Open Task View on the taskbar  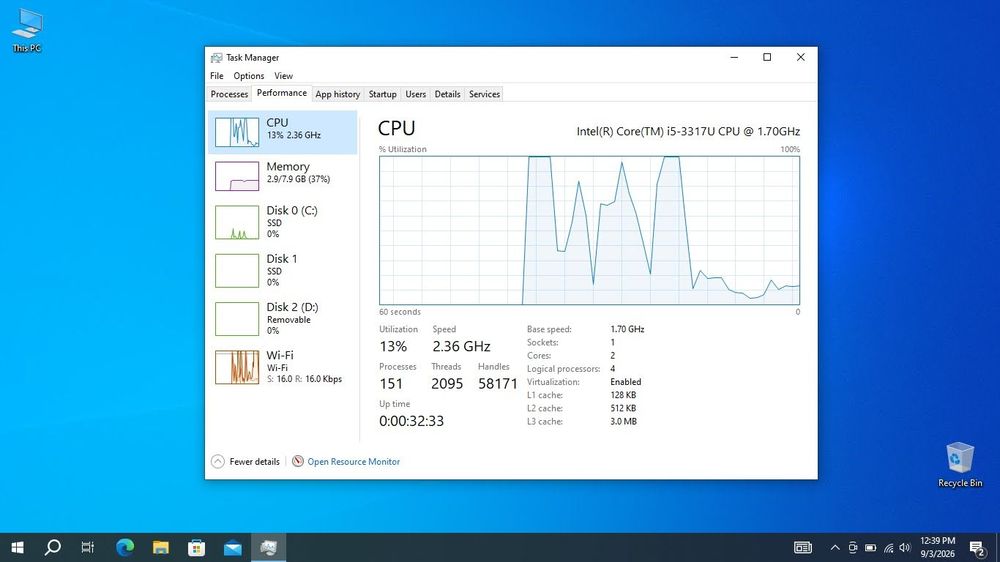pos(87,547)
